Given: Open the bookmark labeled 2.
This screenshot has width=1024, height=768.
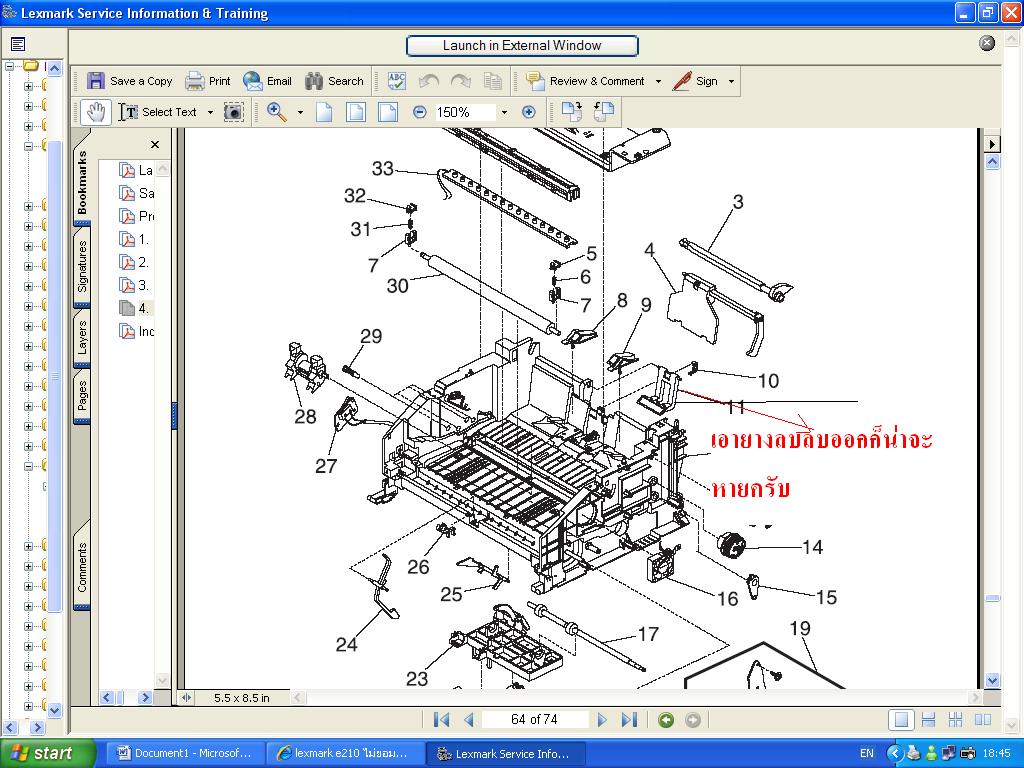Looking at the screenshot, I should pyautogui.click(x=135, y=262).
